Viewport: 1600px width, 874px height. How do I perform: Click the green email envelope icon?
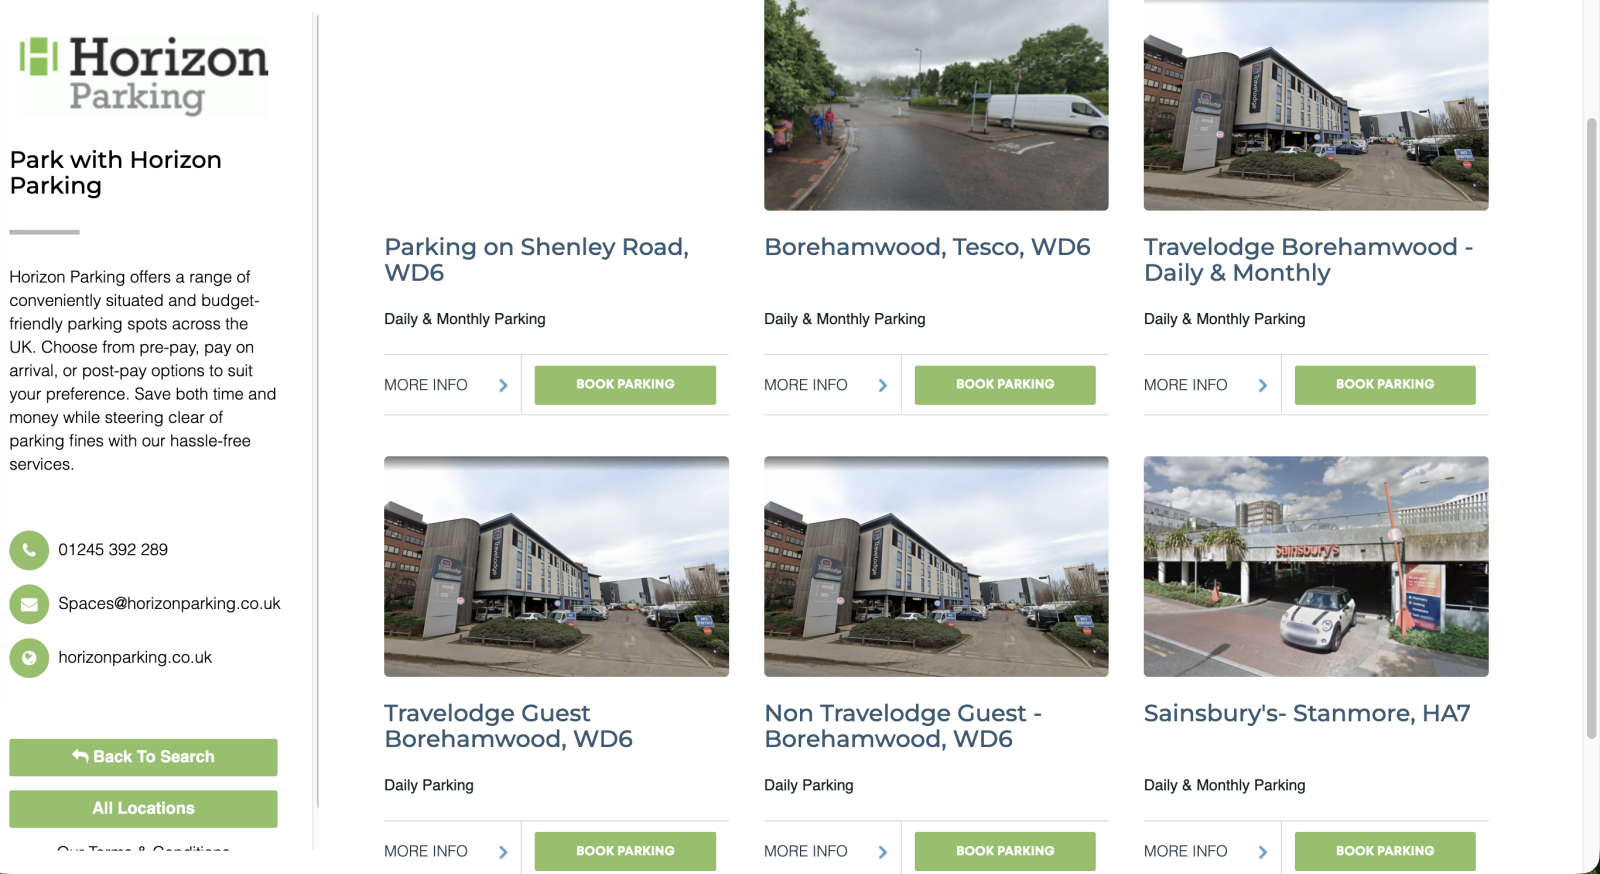click(29, 604)
